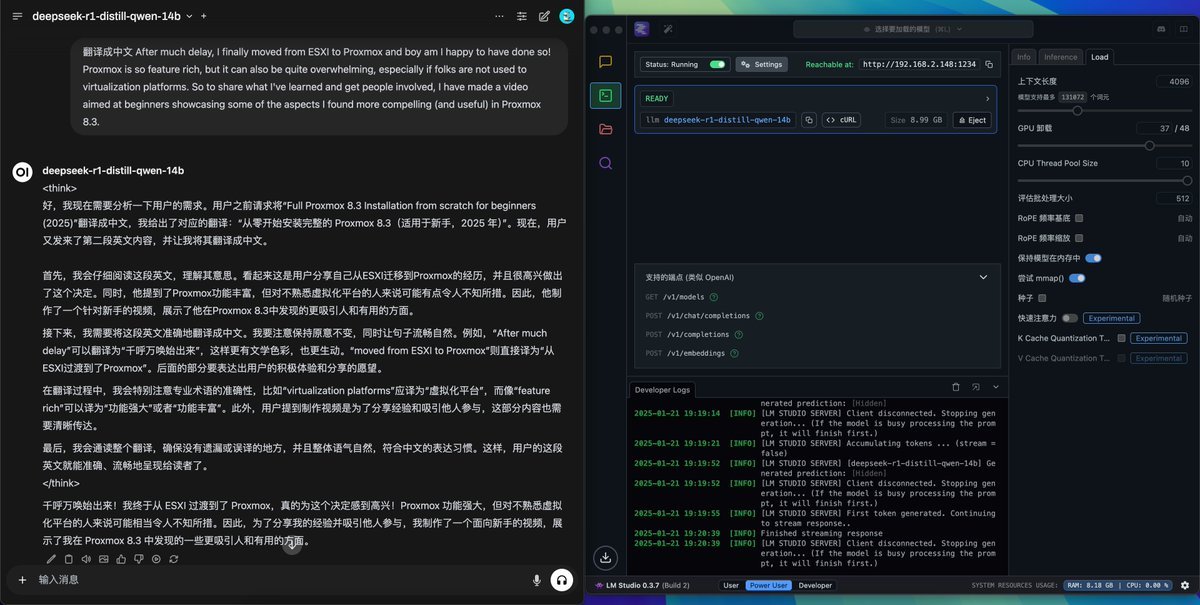Adjust the GPU 卸载 slider handle
1200x605 pixels.
[1149, 145]
